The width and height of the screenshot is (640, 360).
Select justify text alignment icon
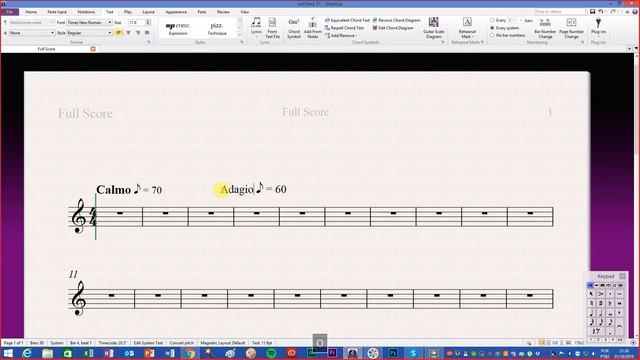point(147,33)
